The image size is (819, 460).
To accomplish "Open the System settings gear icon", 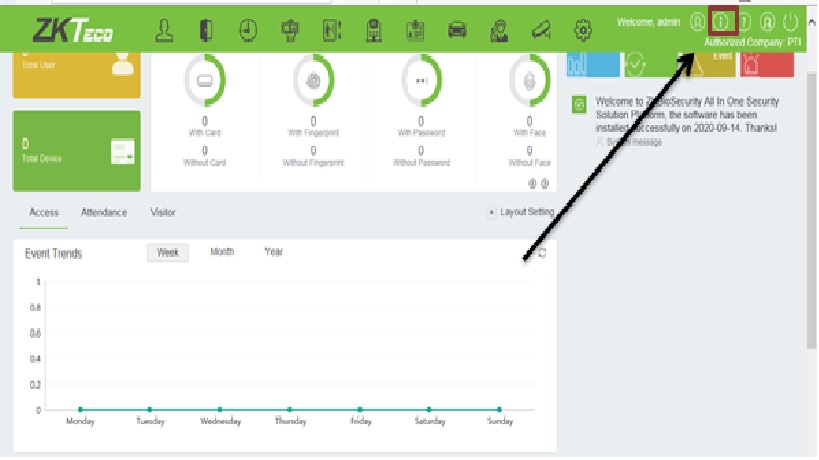I will point(582,31).
